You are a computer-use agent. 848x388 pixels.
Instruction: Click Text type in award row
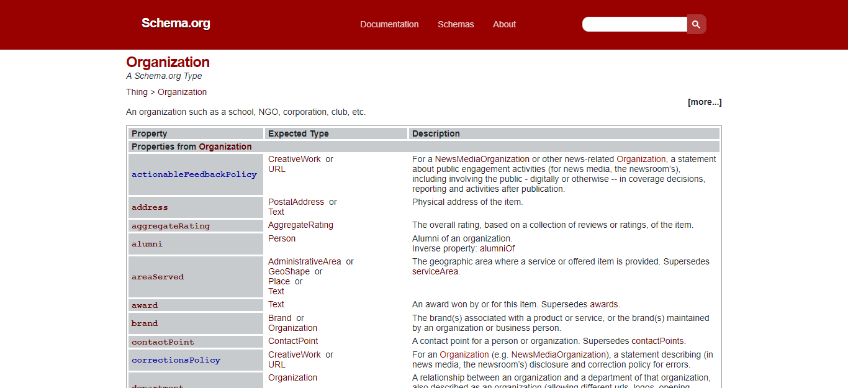[276, 304]
